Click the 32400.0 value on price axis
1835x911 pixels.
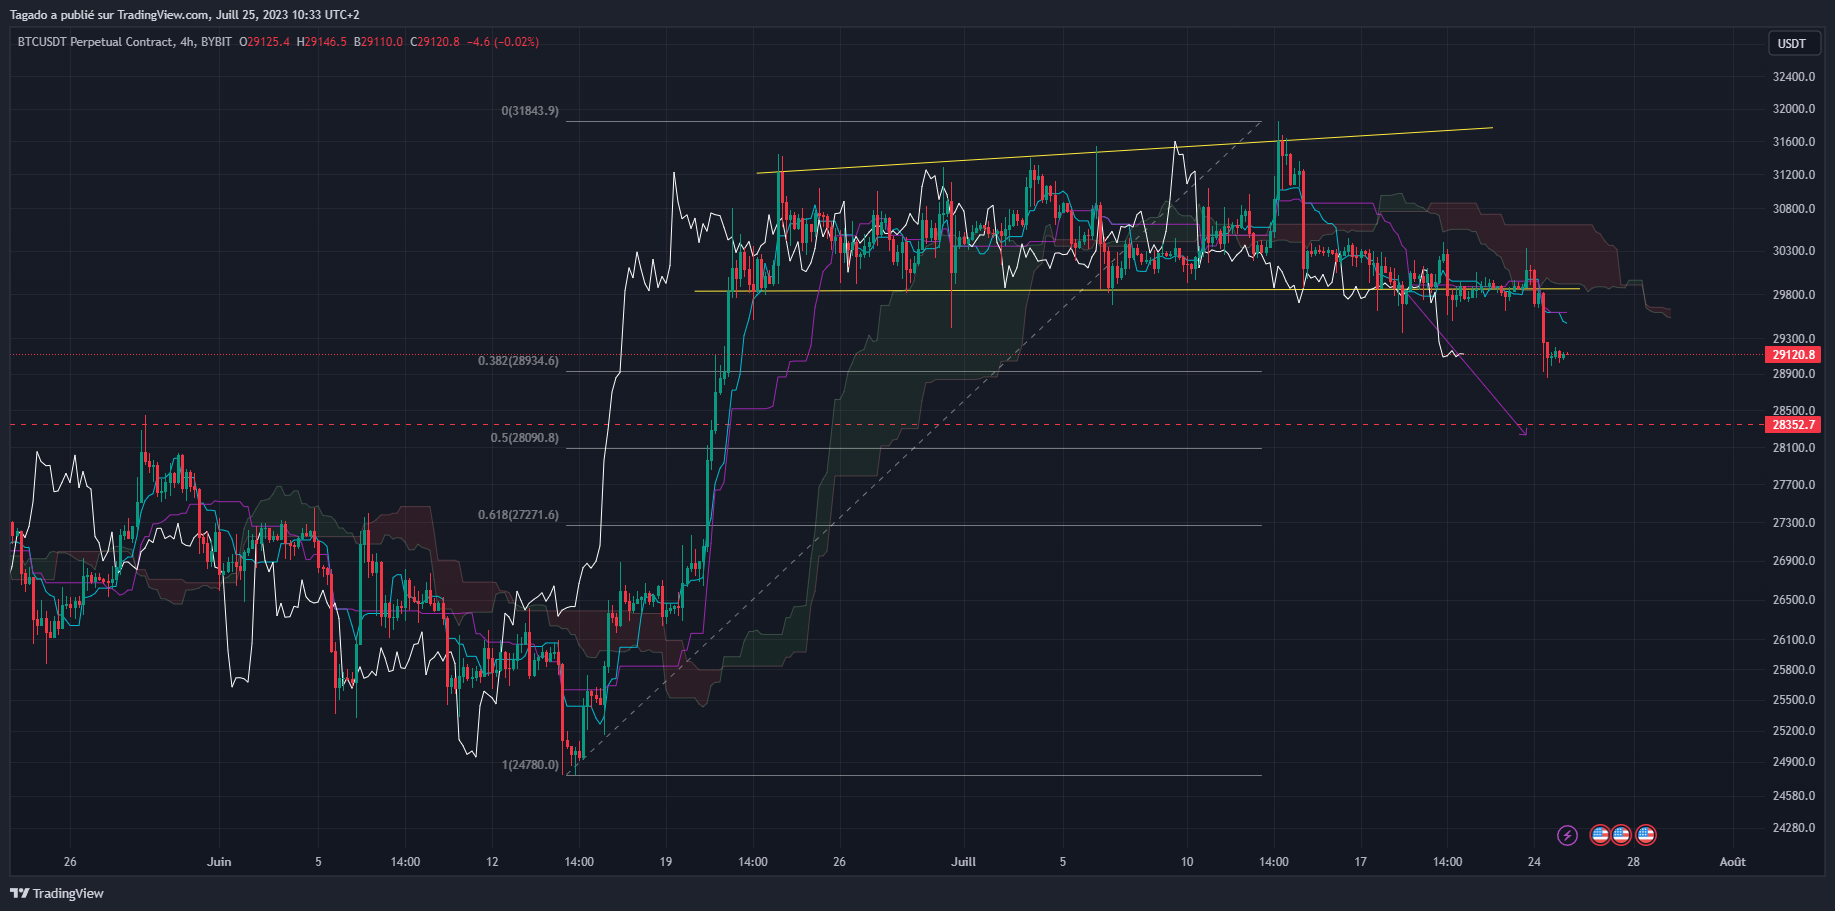click(1793, 75)
